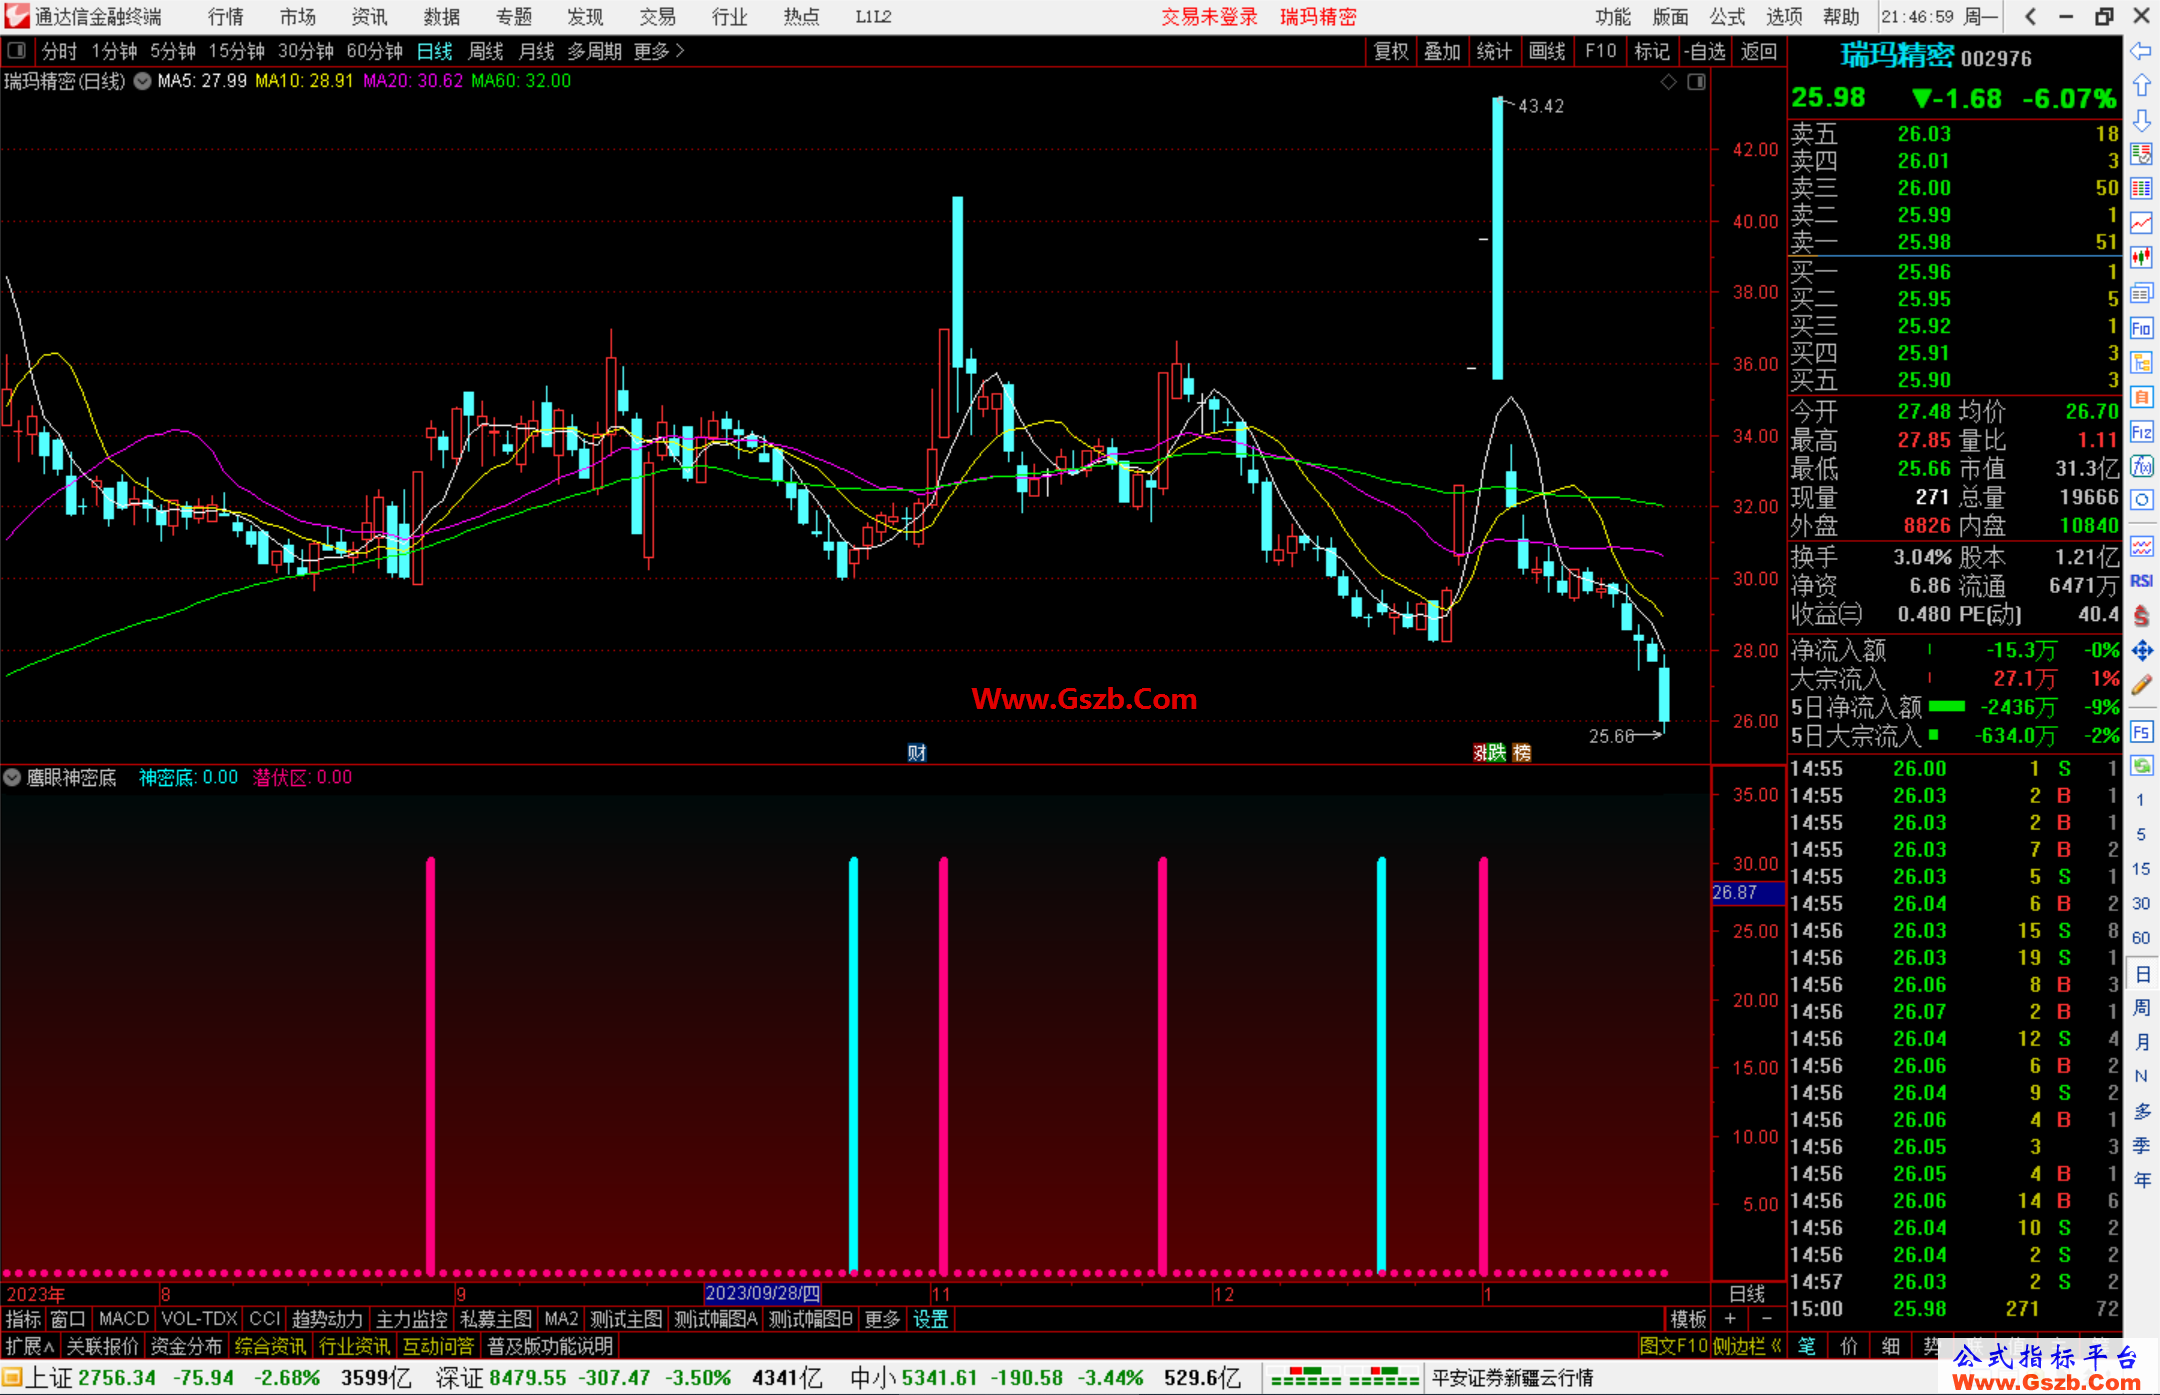This screenshot has height=1395, width=2160.
Task: Expand the 扩展 panel at bottom
Action: click(x=29, y=1346)
